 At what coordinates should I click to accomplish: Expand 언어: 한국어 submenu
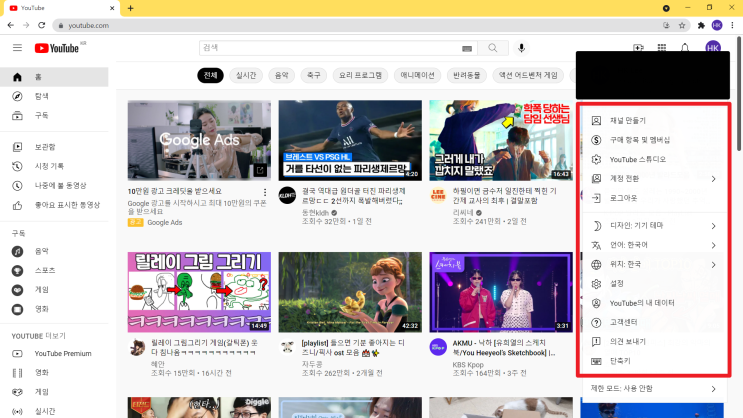[x=654, y=245]
